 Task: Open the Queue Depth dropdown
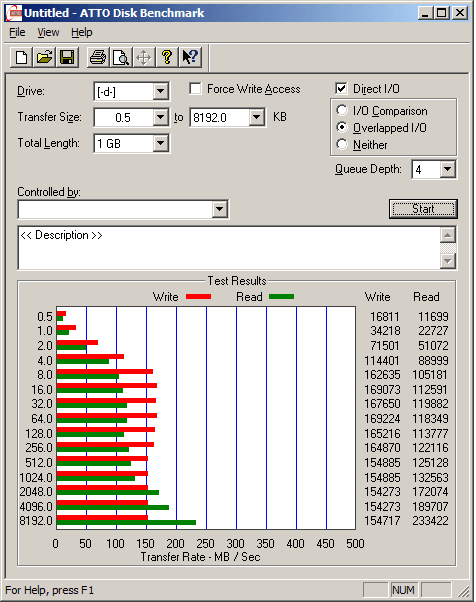click(447, 169)
